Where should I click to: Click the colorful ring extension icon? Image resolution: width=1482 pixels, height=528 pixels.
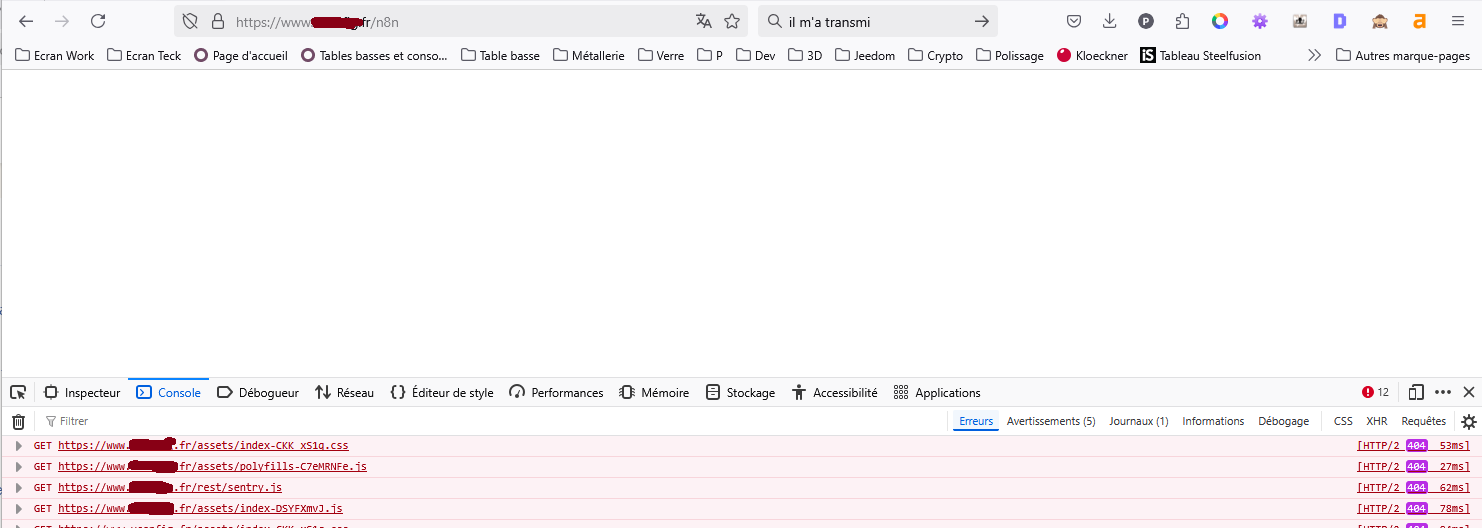pyautogui.click(x=1220, y=21)
